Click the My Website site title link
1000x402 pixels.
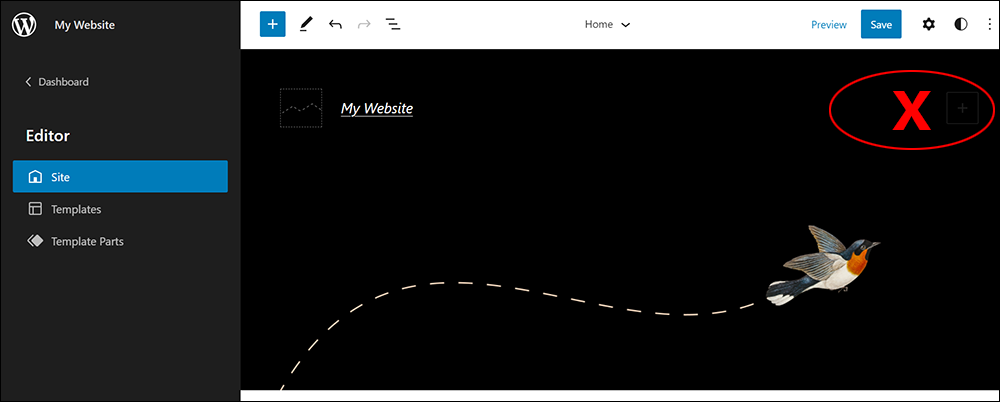pyautogui.click(x=377, y=108)
